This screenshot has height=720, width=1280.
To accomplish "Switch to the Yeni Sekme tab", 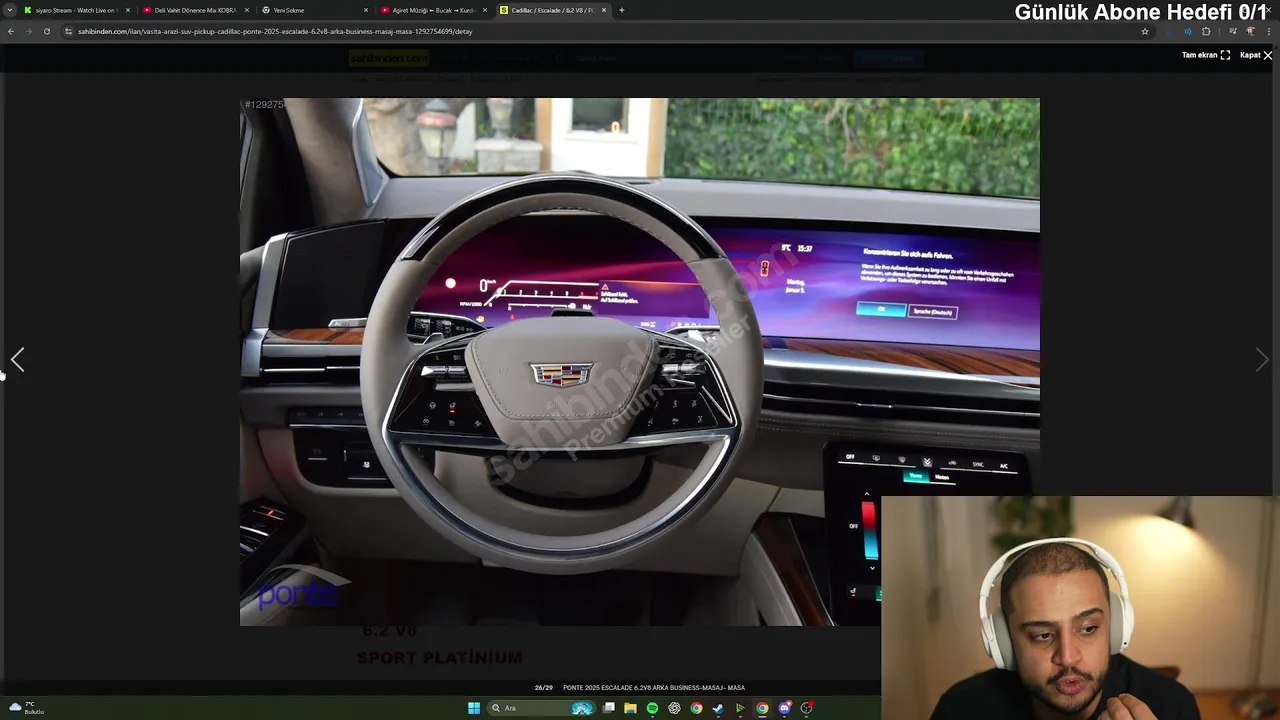I will coord(314,10).
